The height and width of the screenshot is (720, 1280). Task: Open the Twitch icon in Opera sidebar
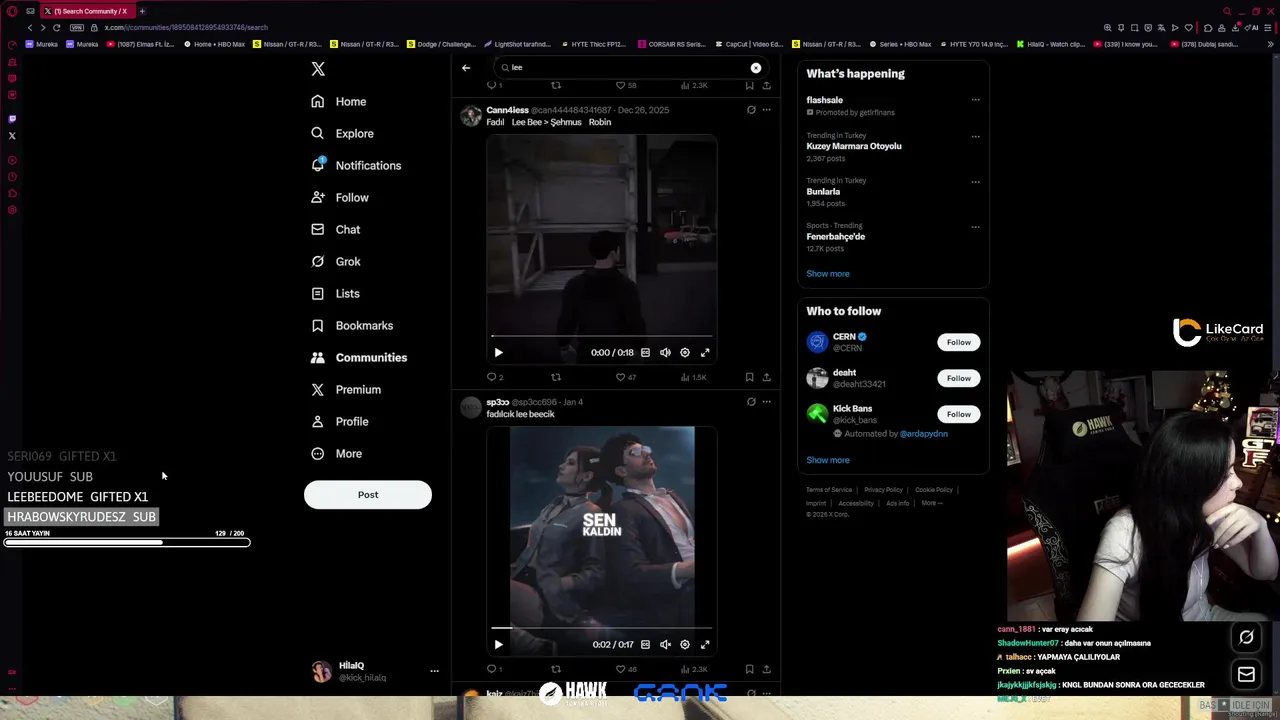pyautogui.click(x=12, y=119)
